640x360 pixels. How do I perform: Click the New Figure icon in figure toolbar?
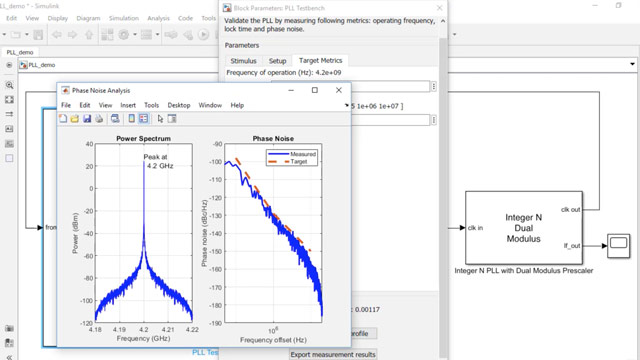[63, 119]
